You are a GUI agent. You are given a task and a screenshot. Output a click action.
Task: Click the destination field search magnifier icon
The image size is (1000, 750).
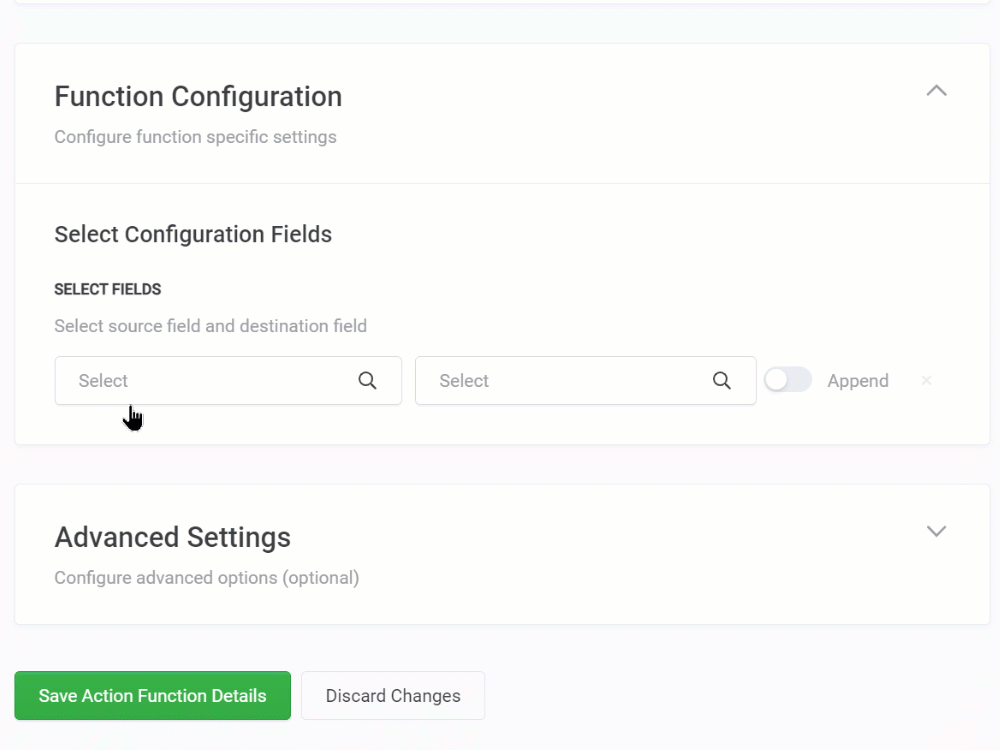721,381
